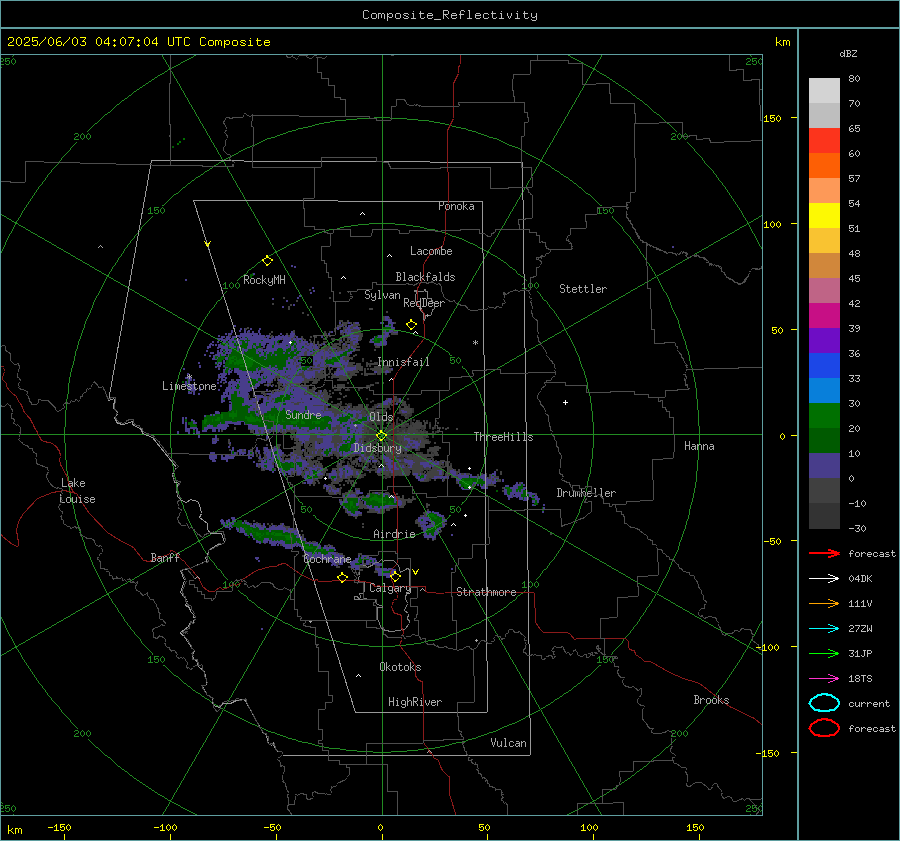Click the Banff city label
This screenshot has height=841, width=900.
[165, 558]
